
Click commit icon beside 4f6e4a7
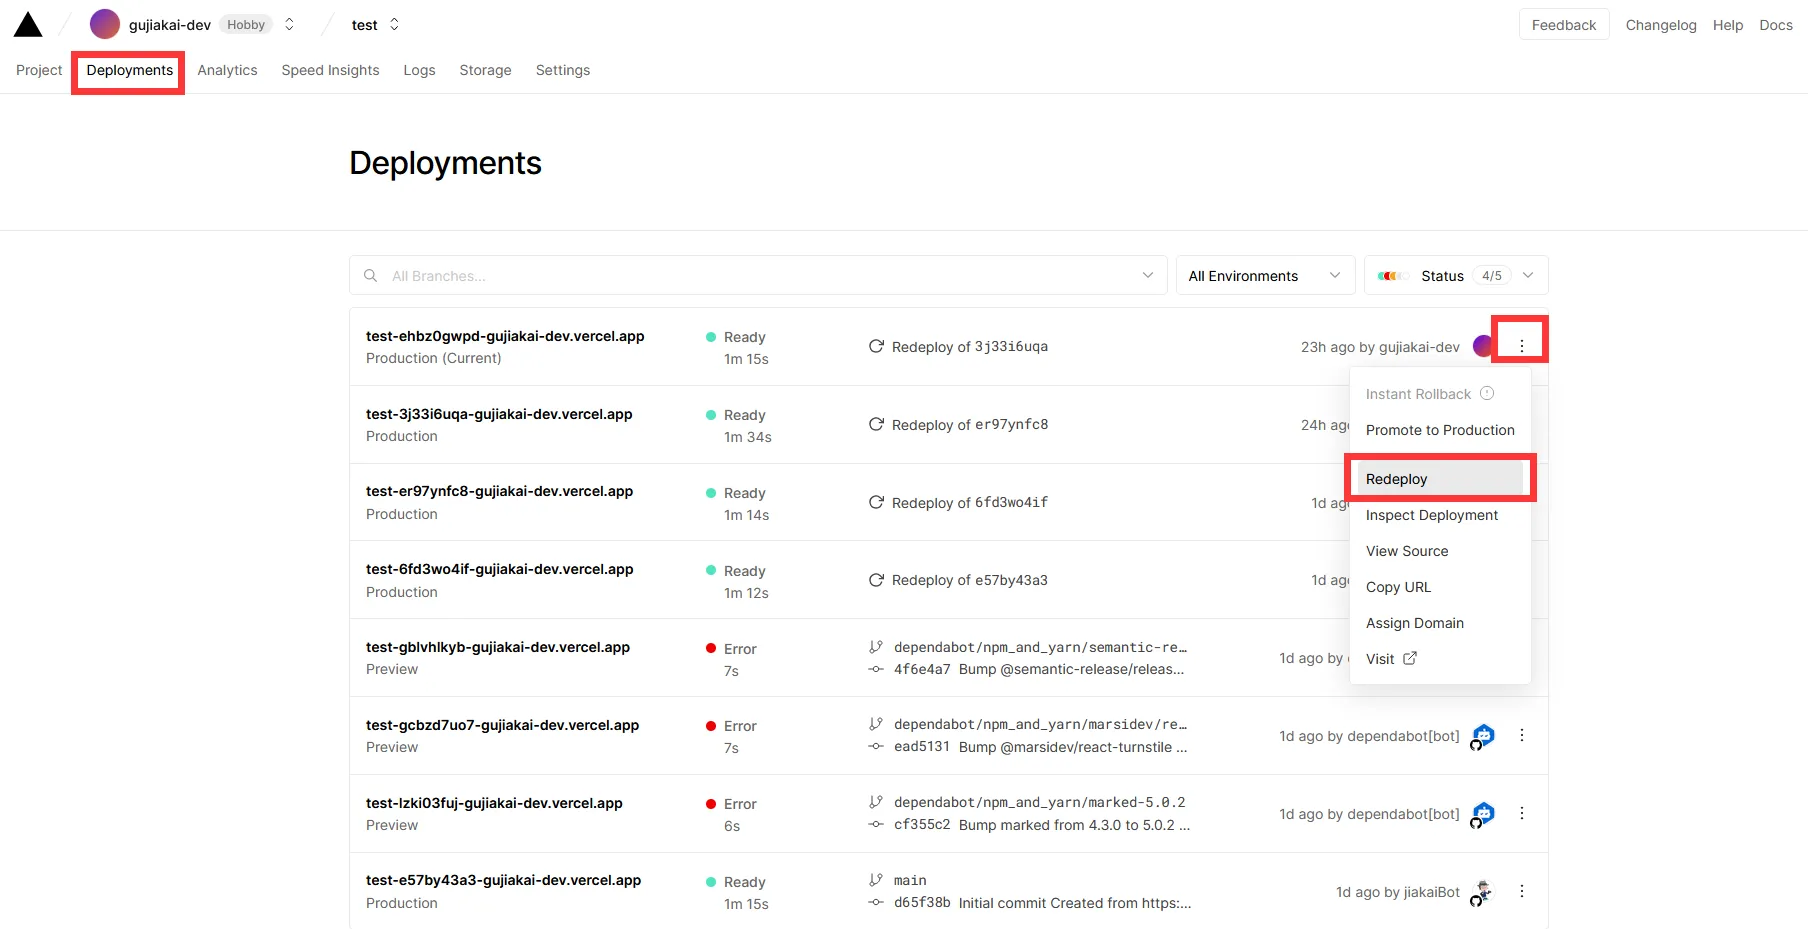[876, 669]
